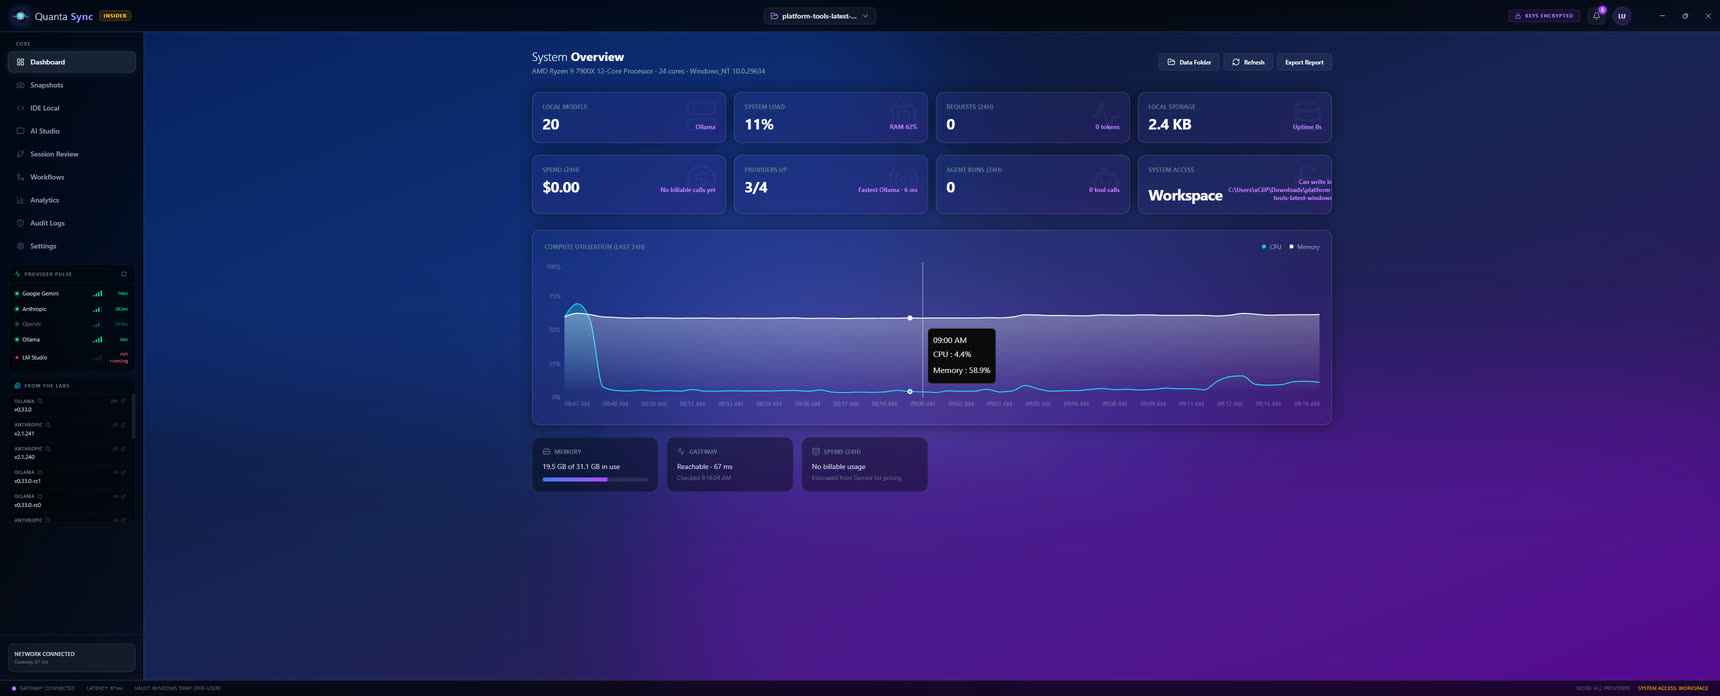Refresh the Provider Pulse panel
The image size is (1720, 696).
point(124,274)
